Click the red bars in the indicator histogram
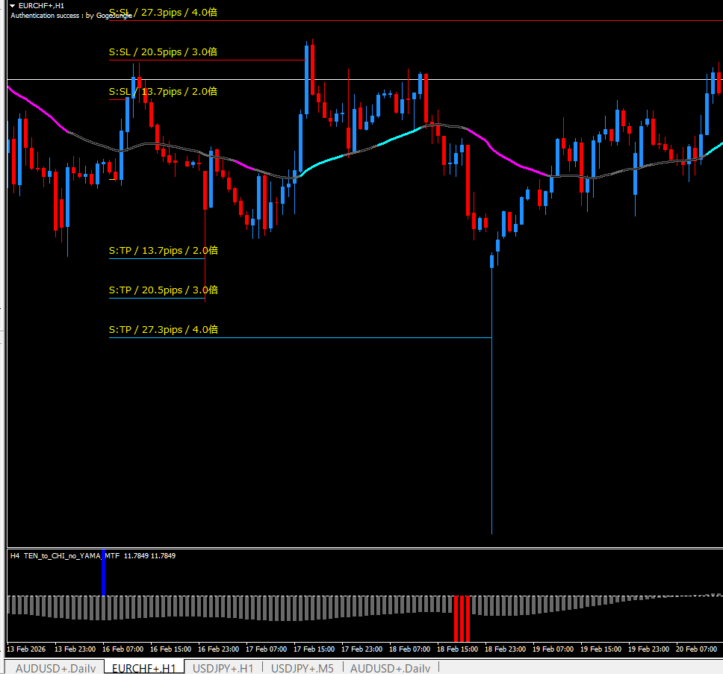Screen dimensions: 723x674 (x=461, y=618)
